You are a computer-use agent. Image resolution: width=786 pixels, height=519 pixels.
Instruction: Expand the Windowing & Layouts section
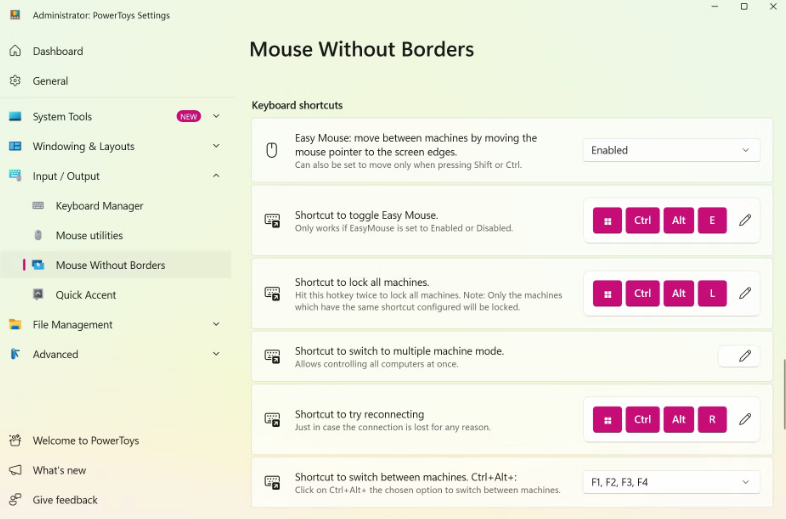click(x=216, y=147)
